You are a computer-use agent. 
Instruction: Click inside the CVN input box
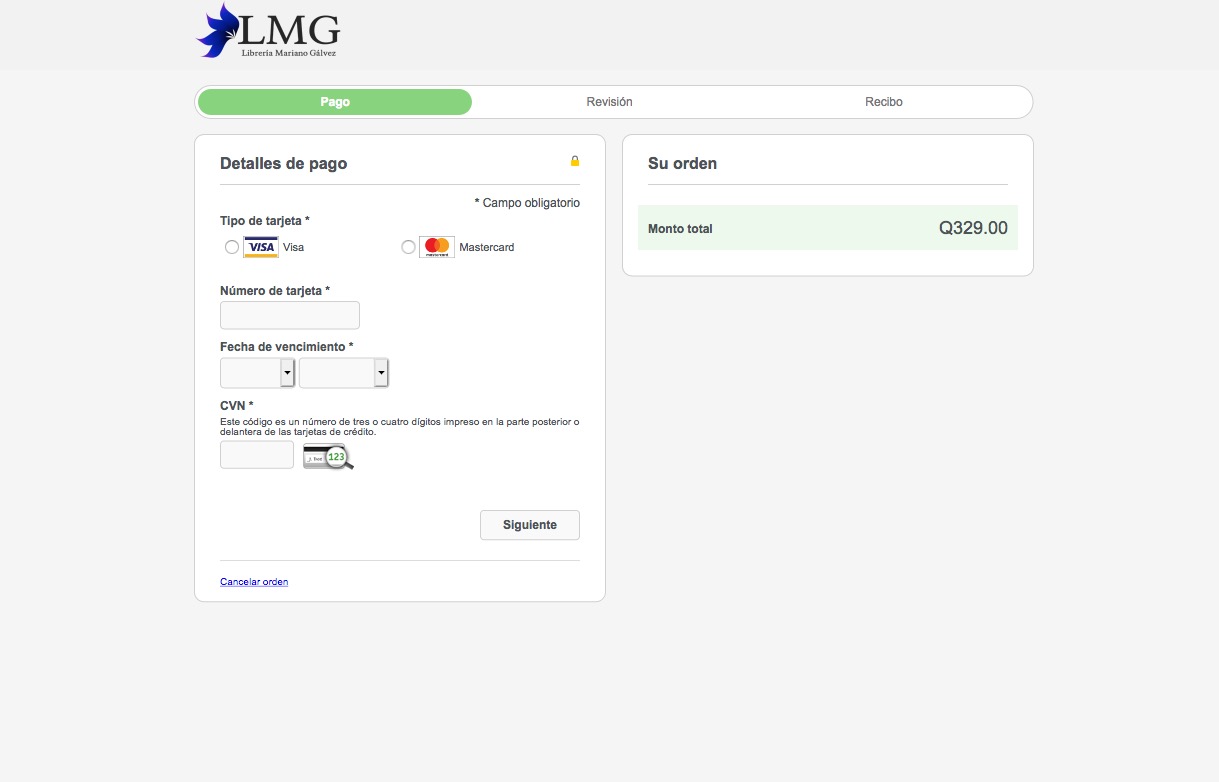click(257, 455)
